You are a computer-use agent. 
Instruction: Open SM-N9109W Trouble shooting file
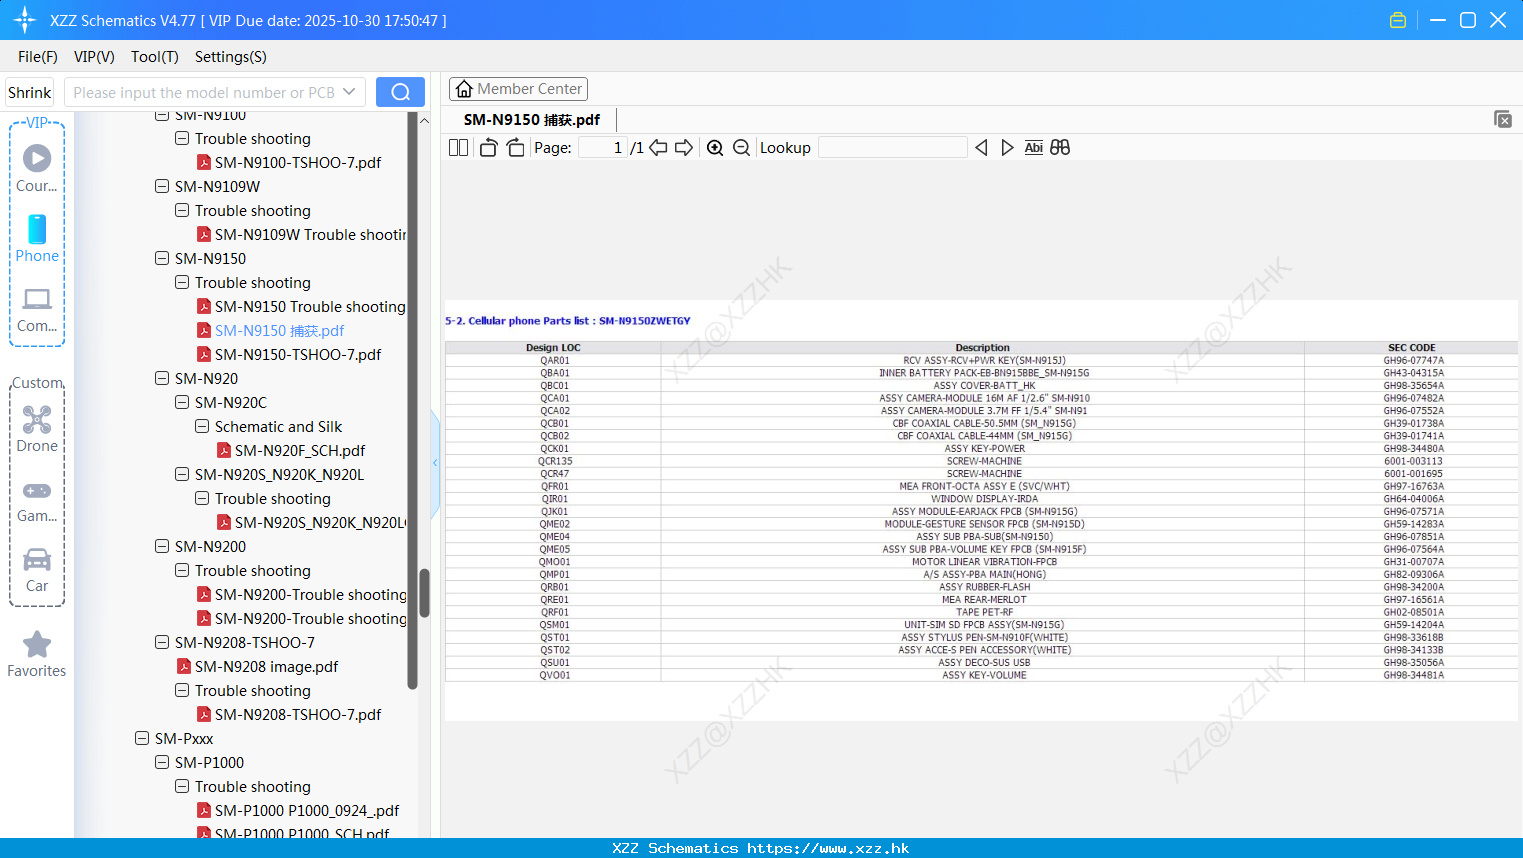[310, 234]
